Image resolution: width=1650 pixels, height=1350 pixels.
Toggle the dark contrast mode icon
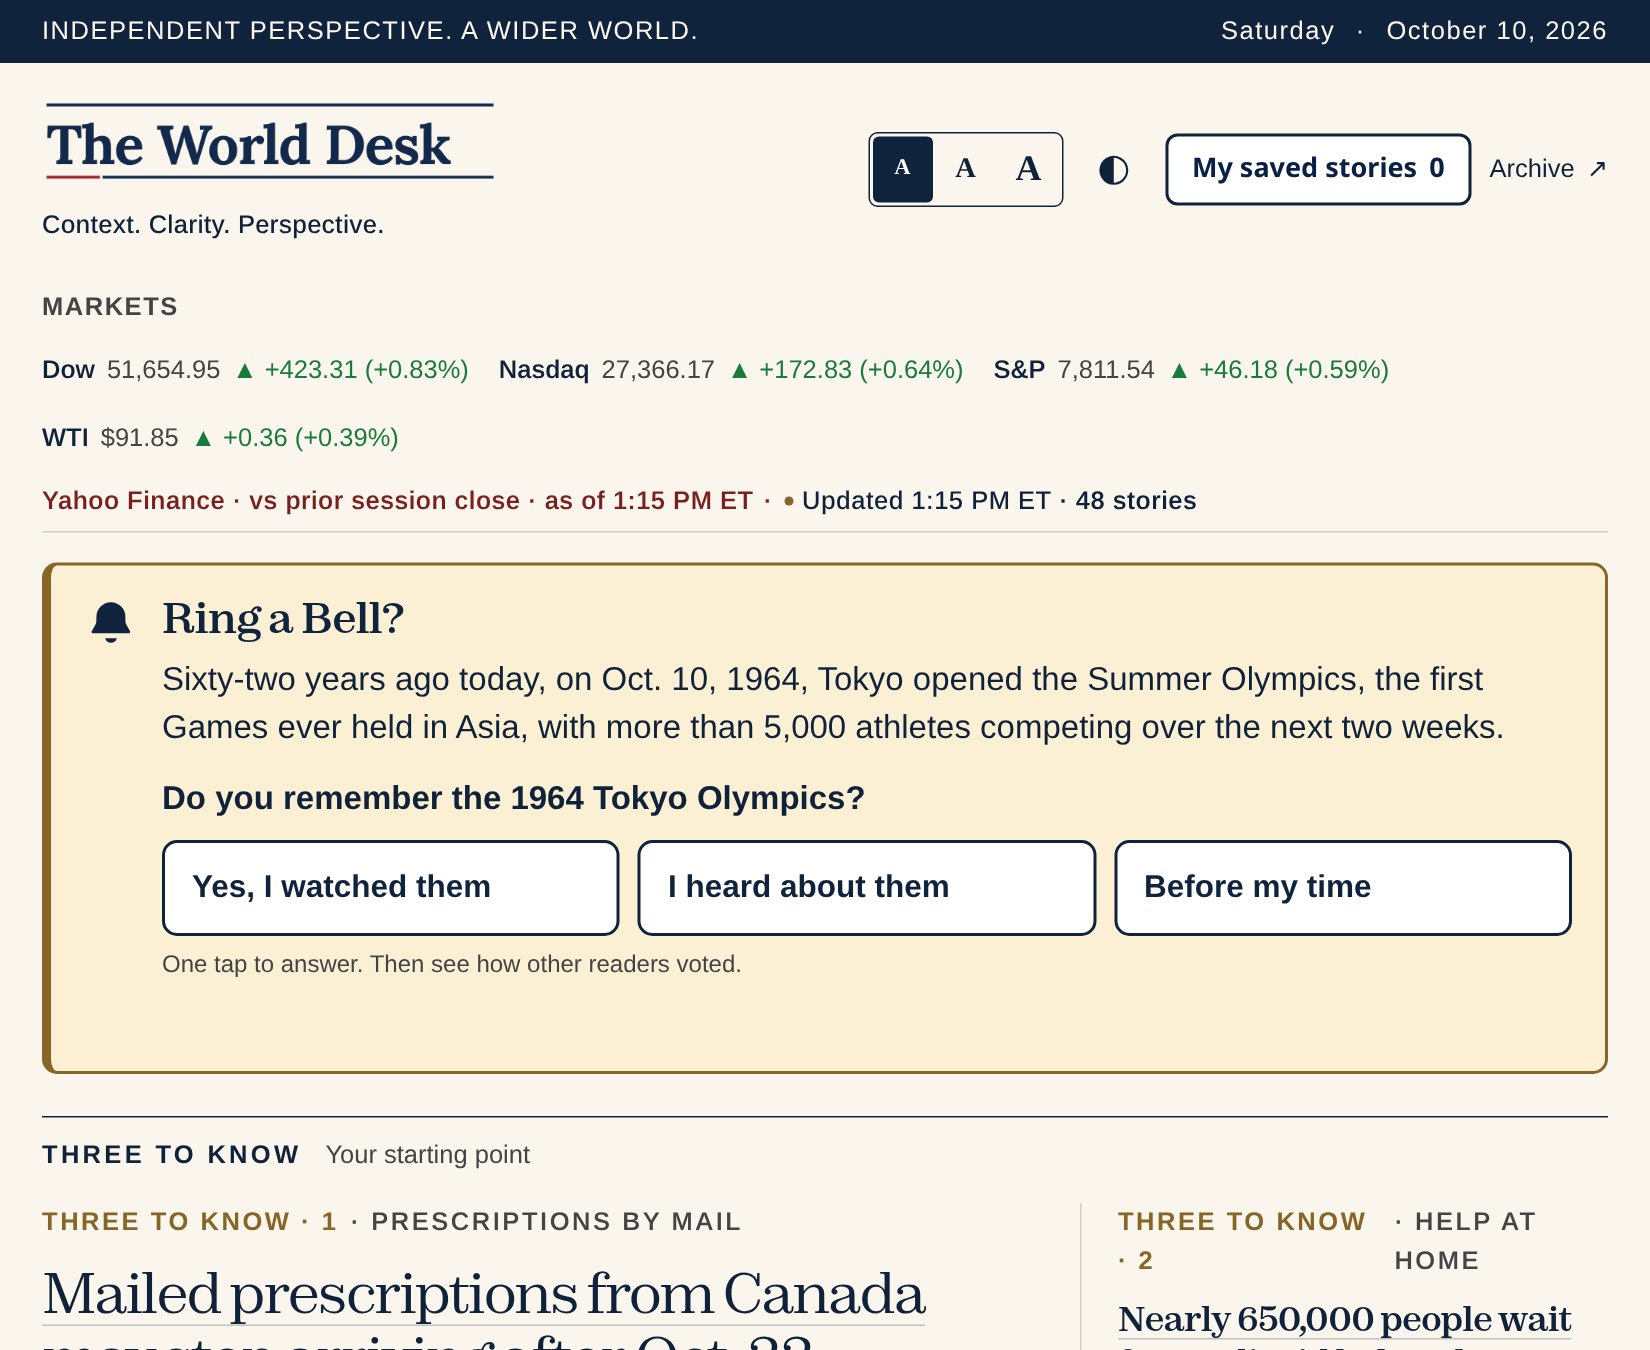[1113, 170]
